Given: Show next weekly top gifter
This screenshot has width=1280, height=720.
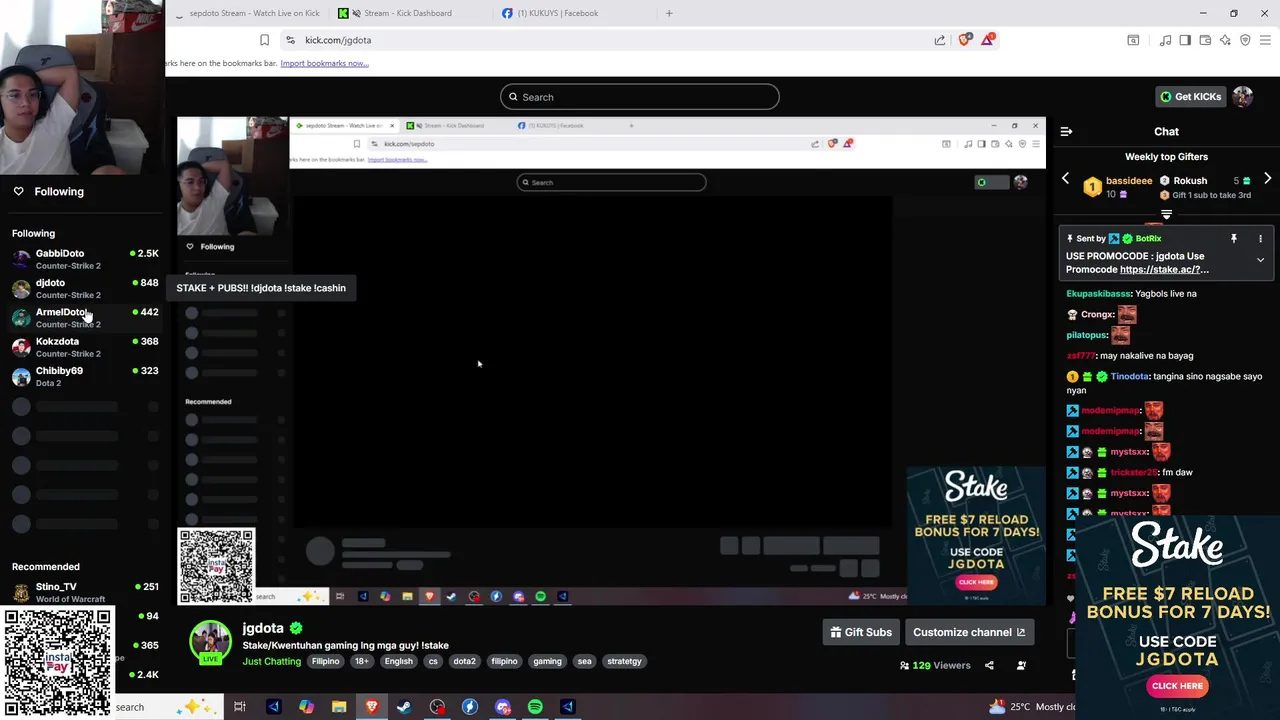Looking at the screenshot, I should coord(1267,179).
